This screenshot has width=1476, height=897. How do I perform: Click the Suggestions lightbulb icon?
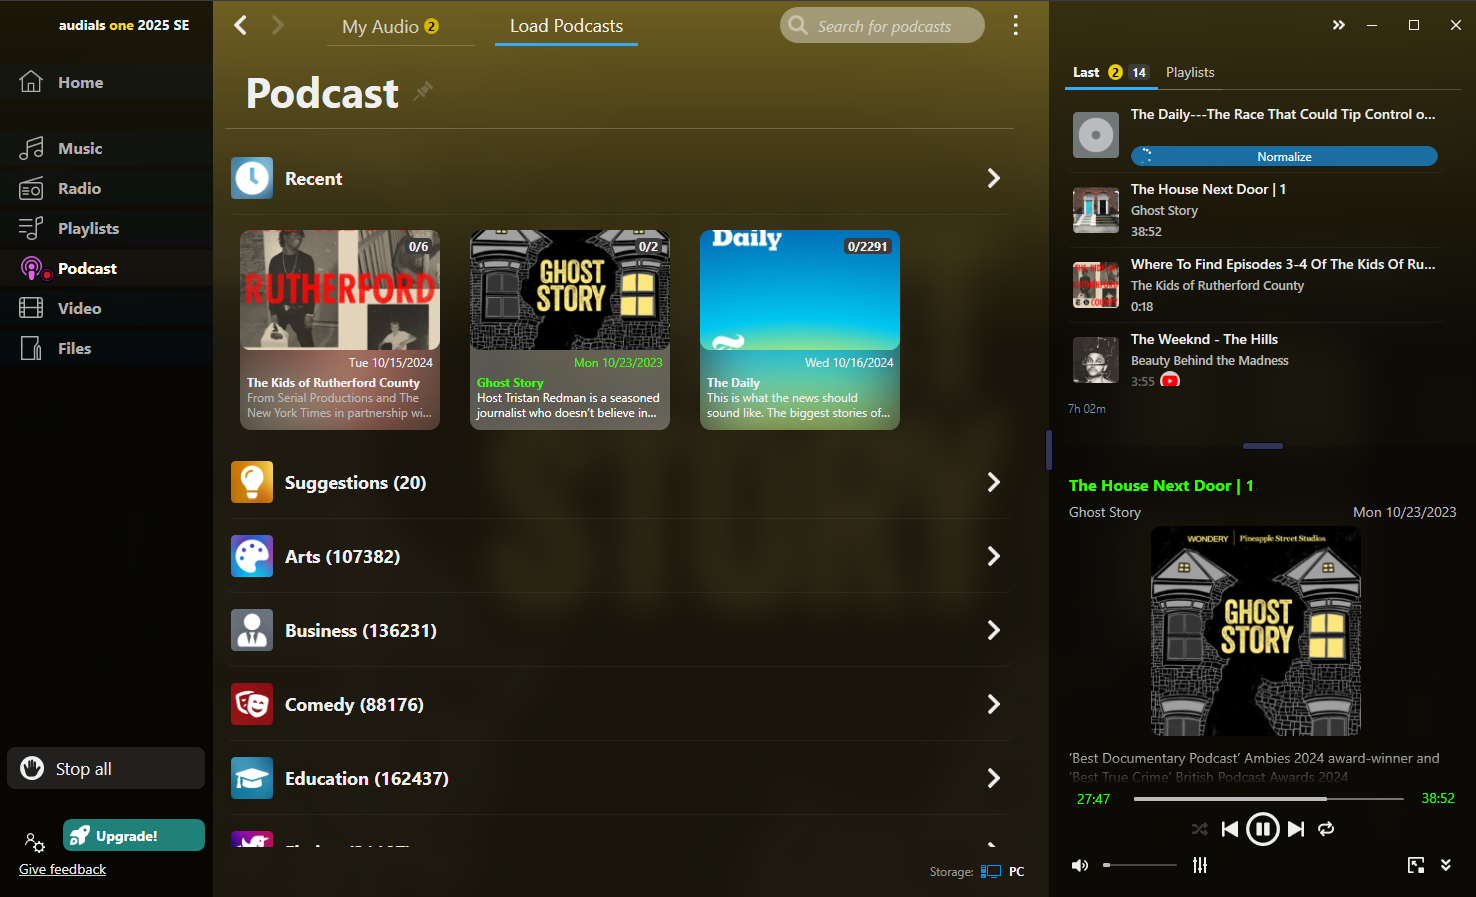coord(252,482)
